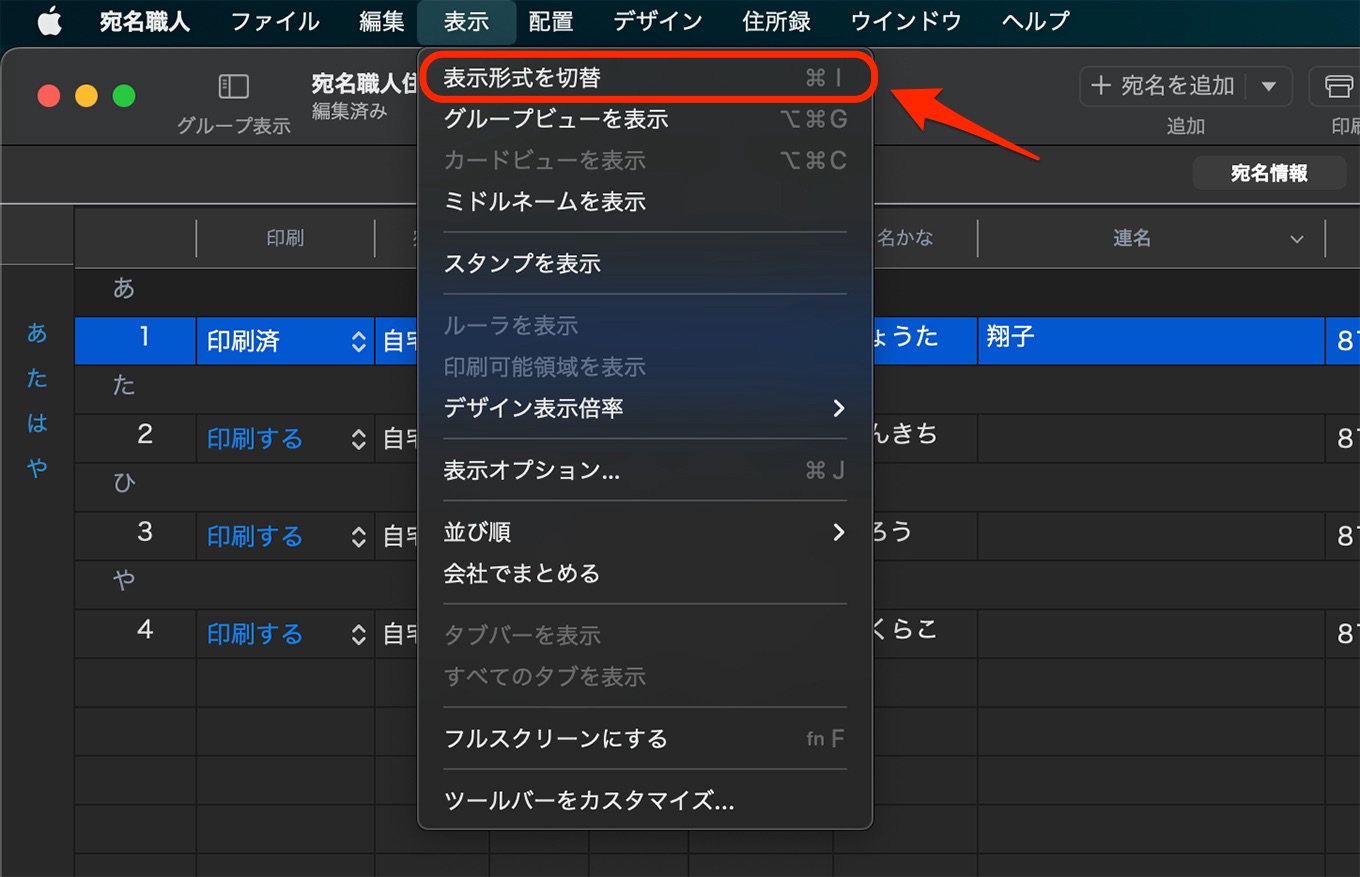Select ミドルネームを表示 menu item
Screen dimensions: 1360x877
tap(645, 201)
